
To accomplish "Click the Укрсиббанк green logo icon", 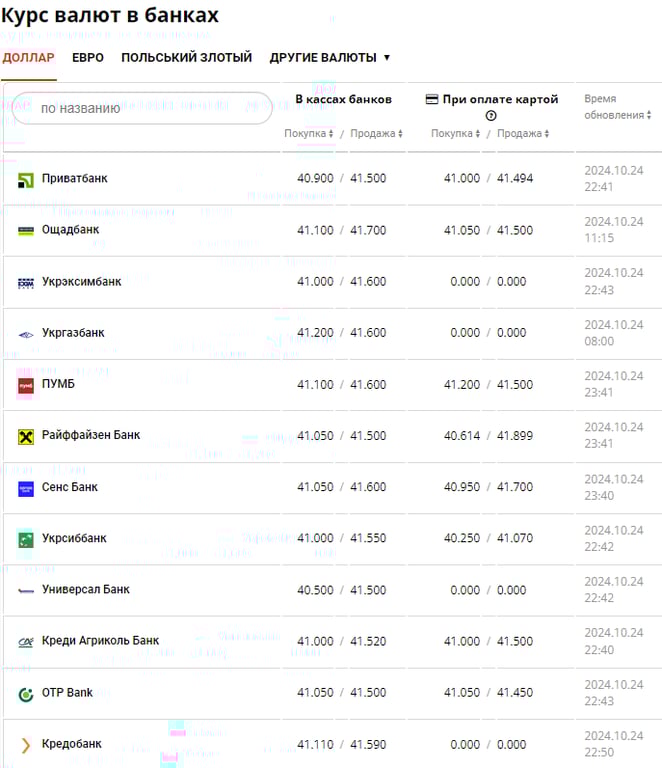I will tap(26, 539).
